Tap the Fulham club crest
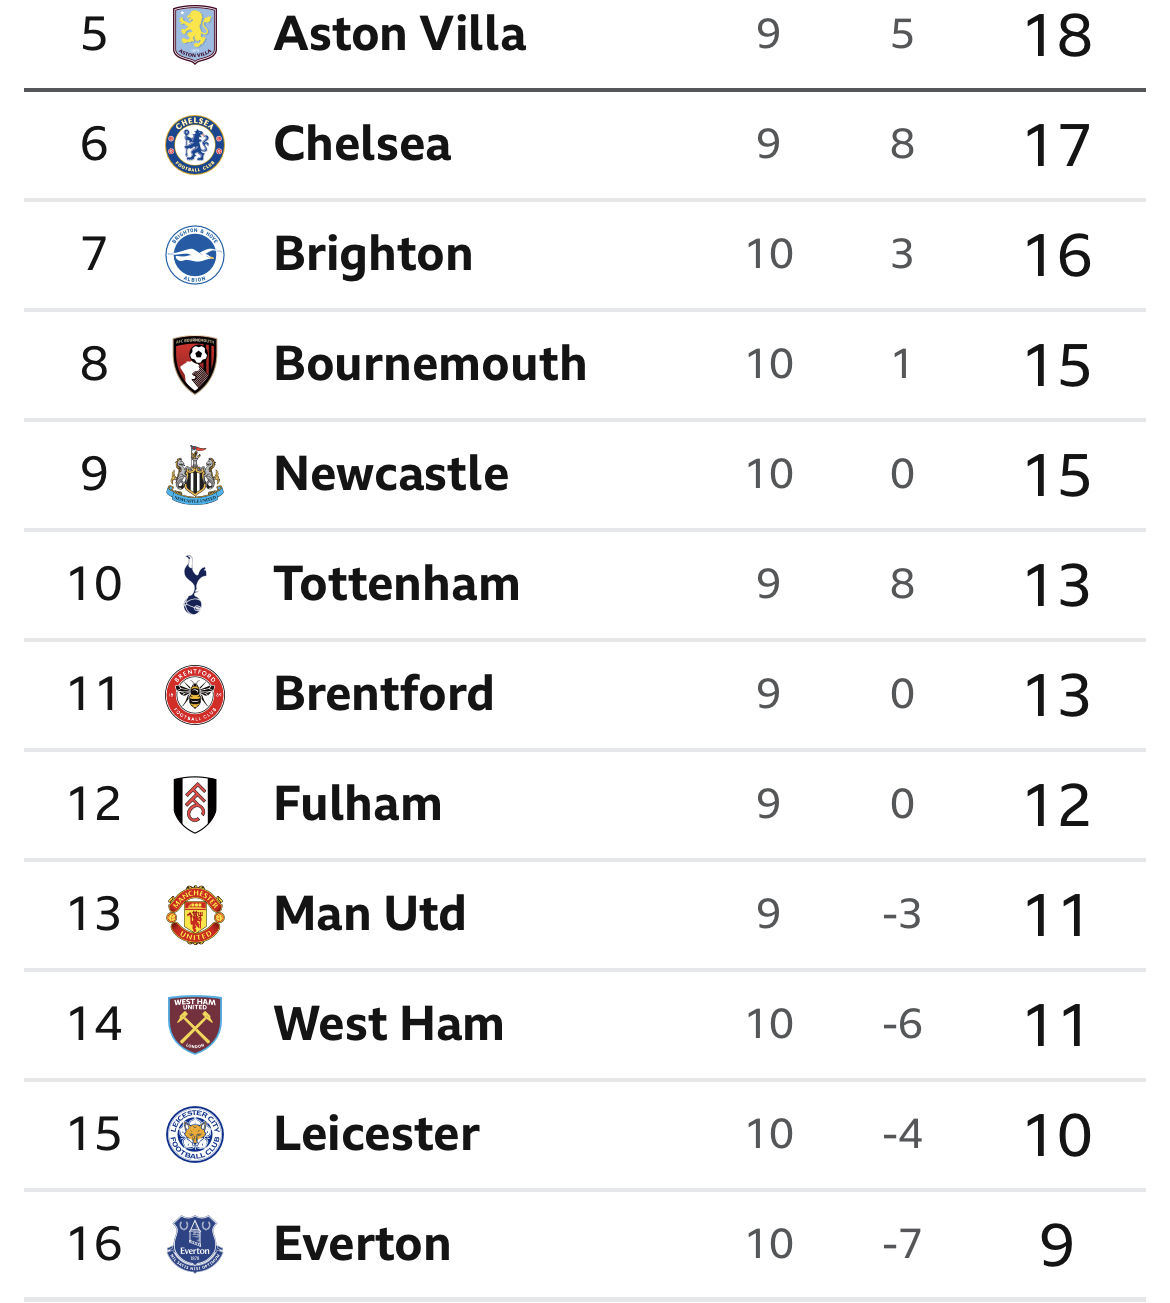This screenshot has width=1170, height=1303. pos(195,804)
